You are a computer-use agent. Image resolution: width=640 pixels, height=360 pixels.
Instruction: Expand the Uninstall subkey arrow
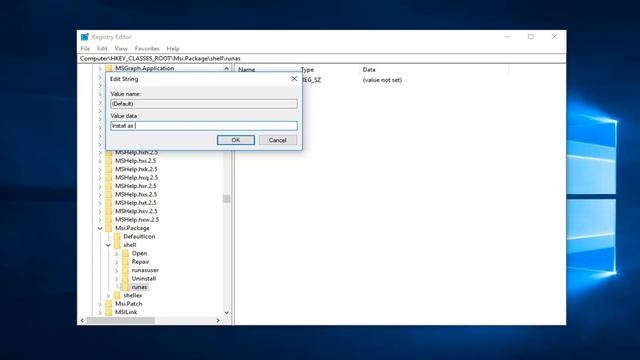117,279
